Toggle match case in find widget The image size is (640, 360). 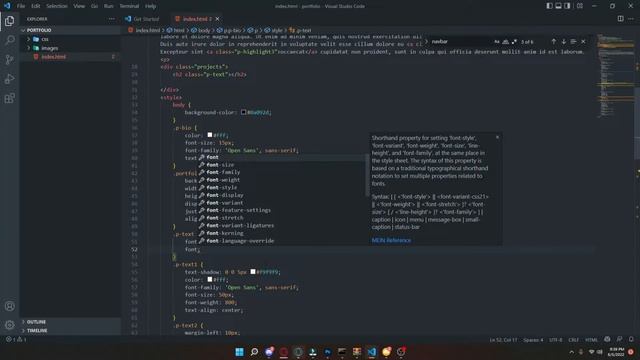[497, 42]
